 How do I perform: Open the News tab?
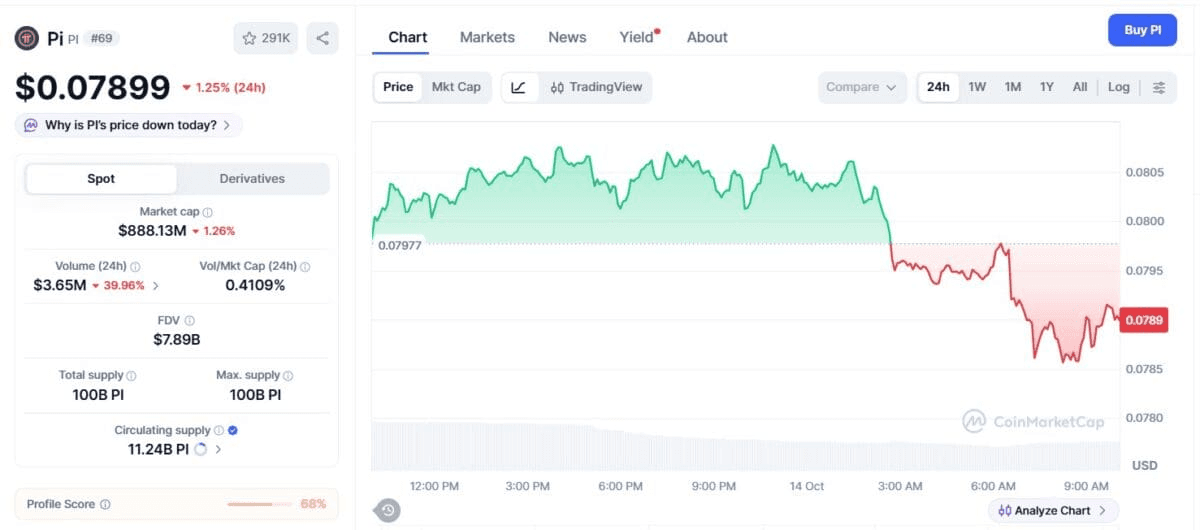(x=567, y=37)
